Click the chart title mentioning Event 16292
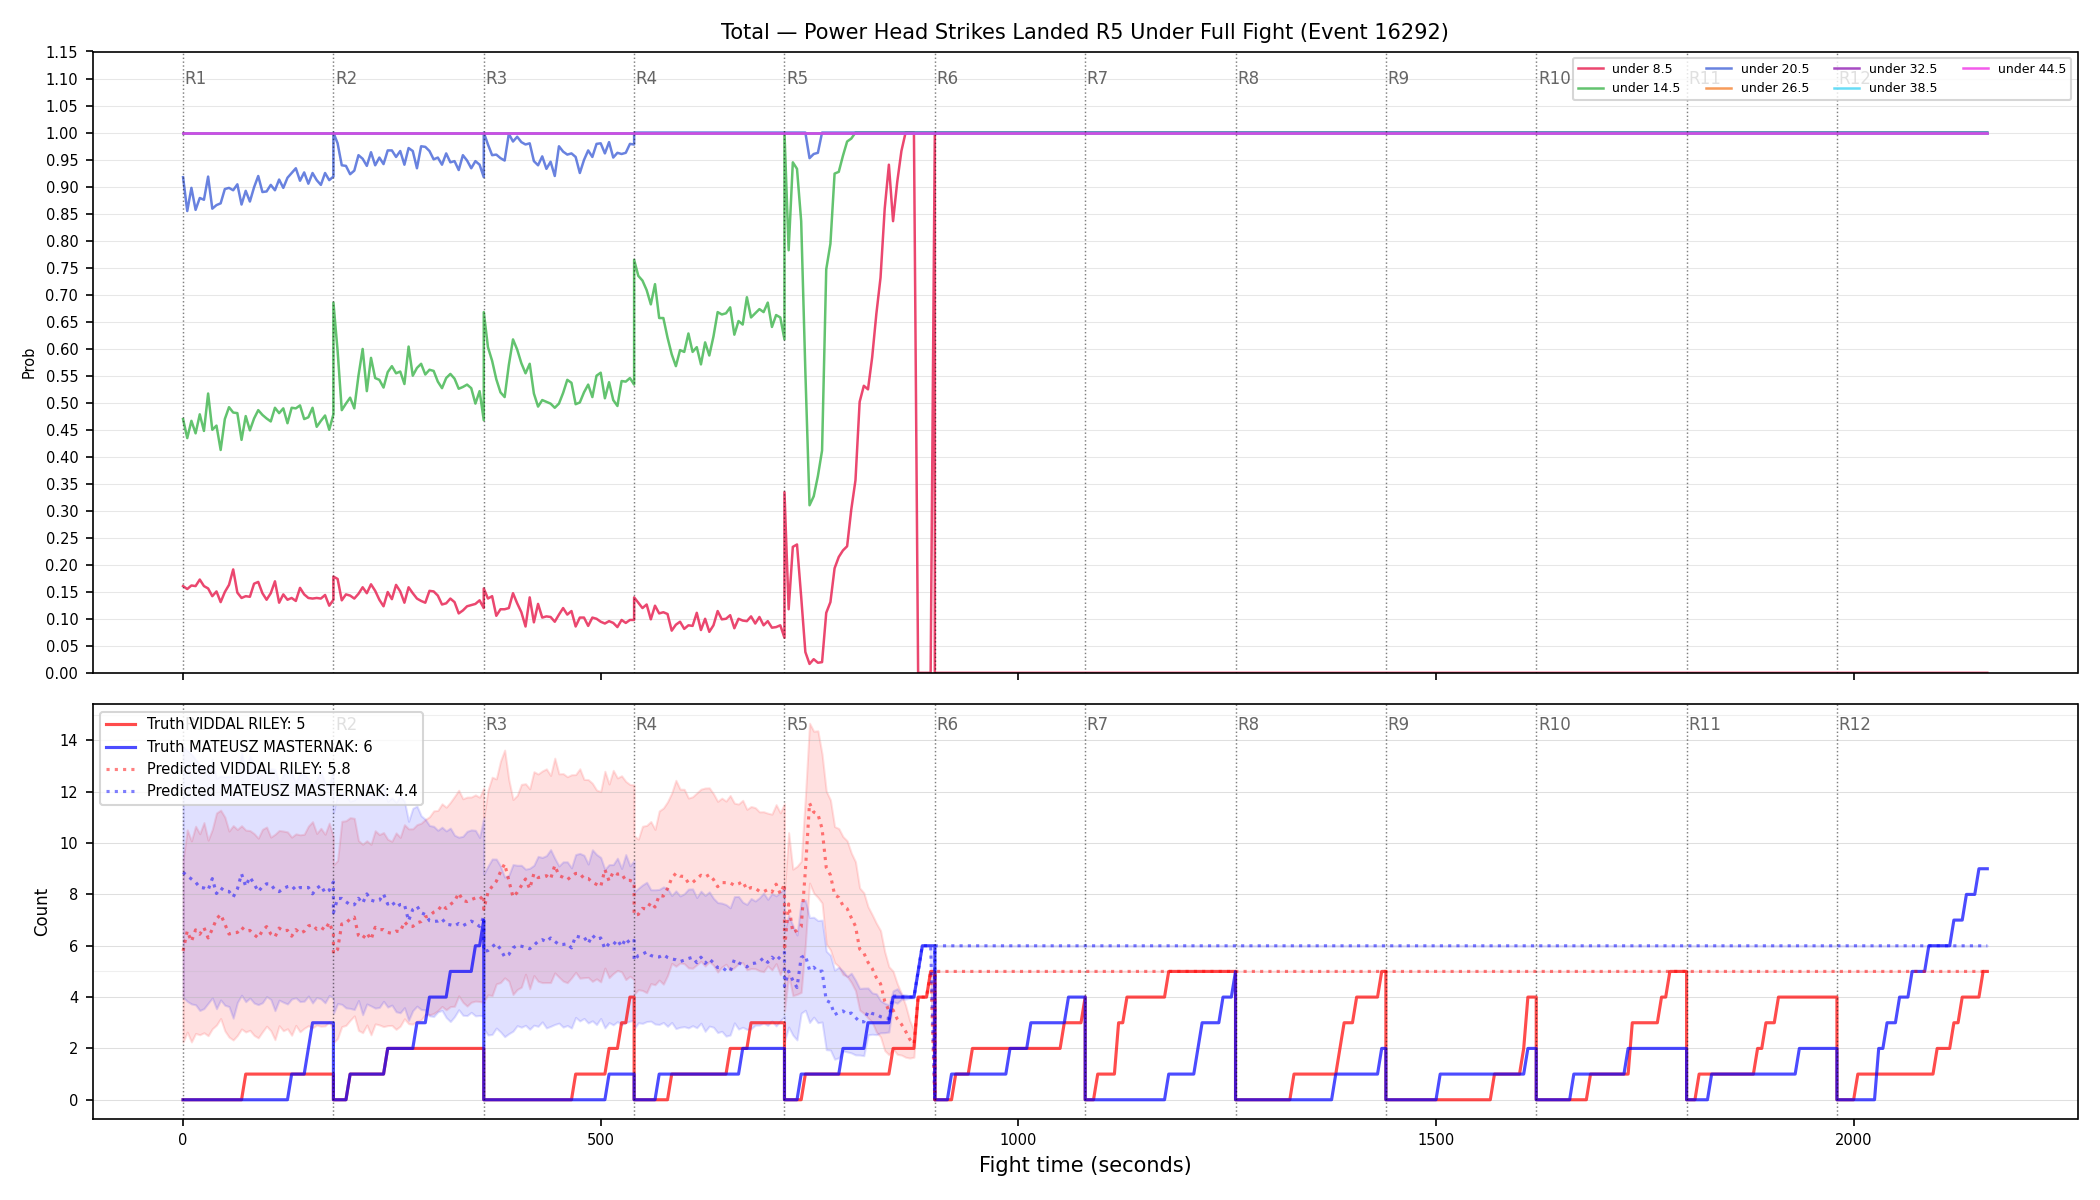 coord(1084,32)
